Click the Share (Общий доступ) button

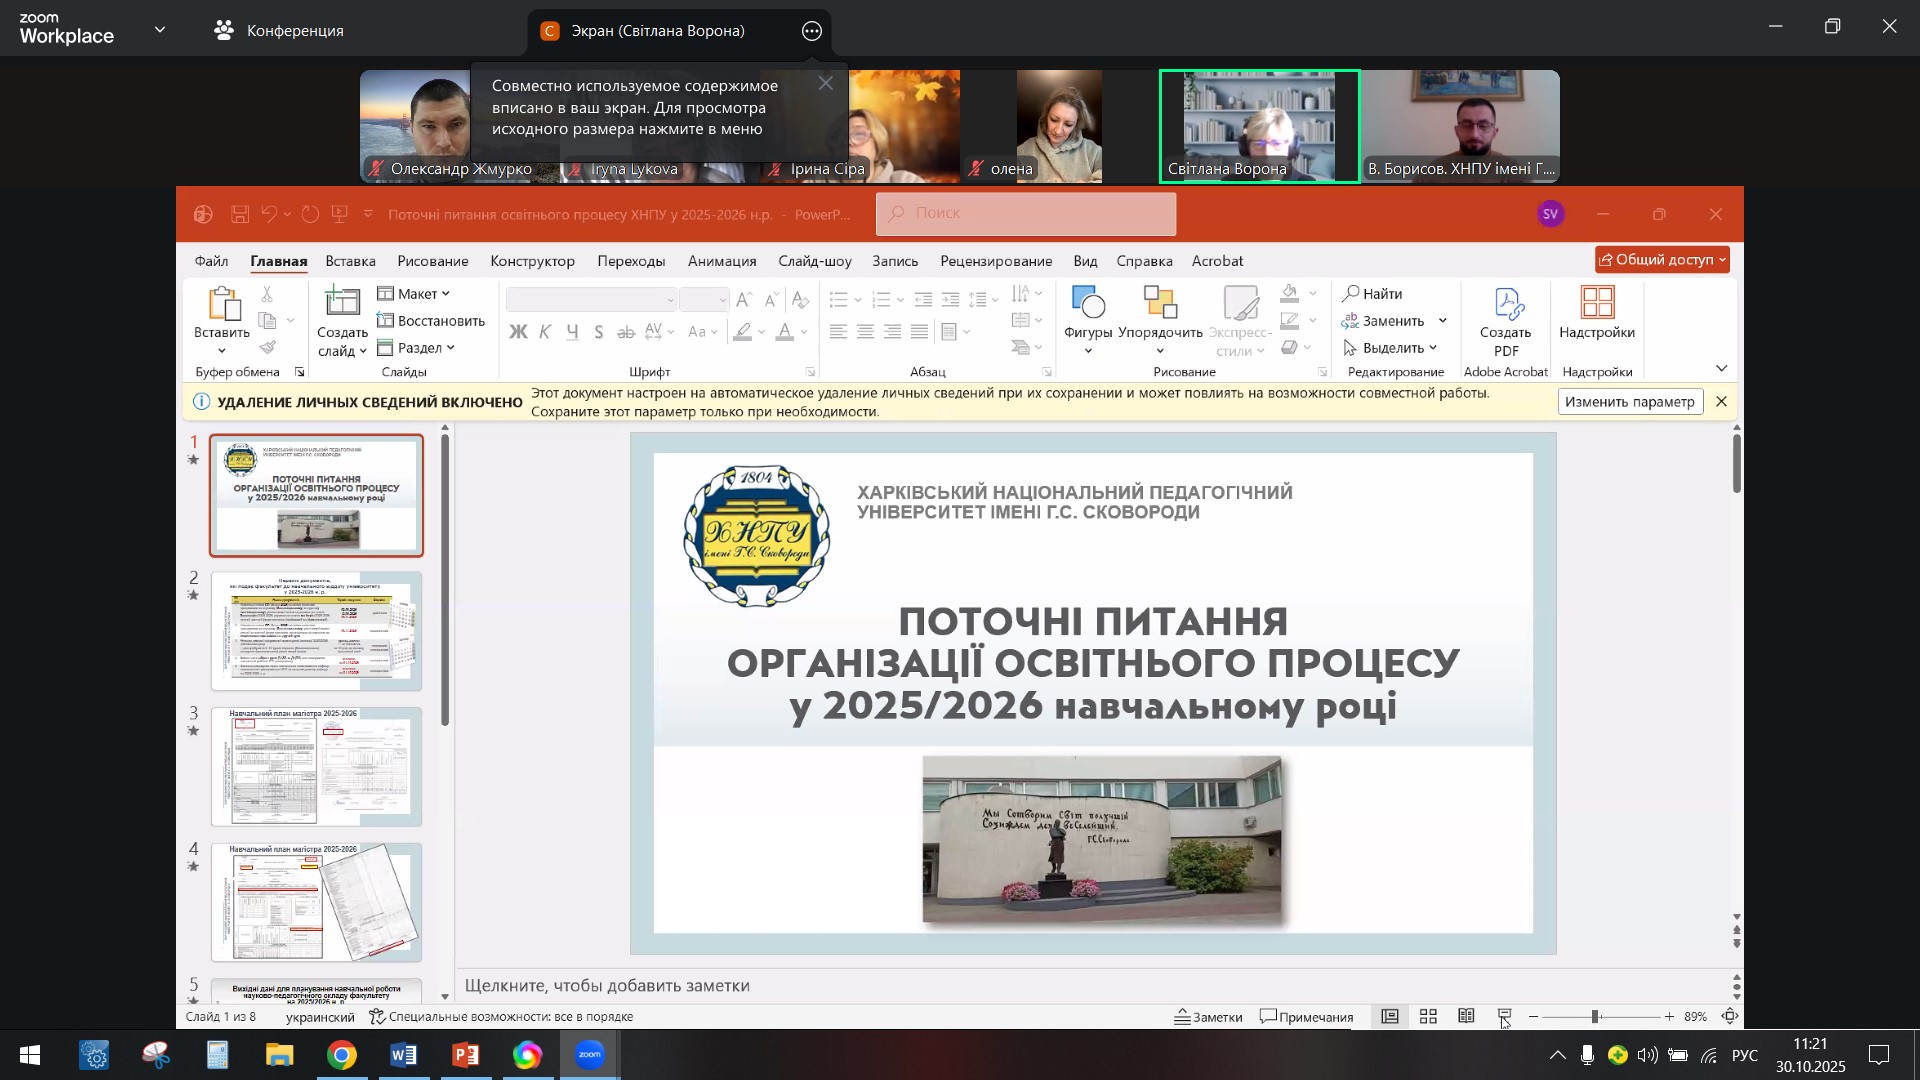click(x=1661, y=260)
